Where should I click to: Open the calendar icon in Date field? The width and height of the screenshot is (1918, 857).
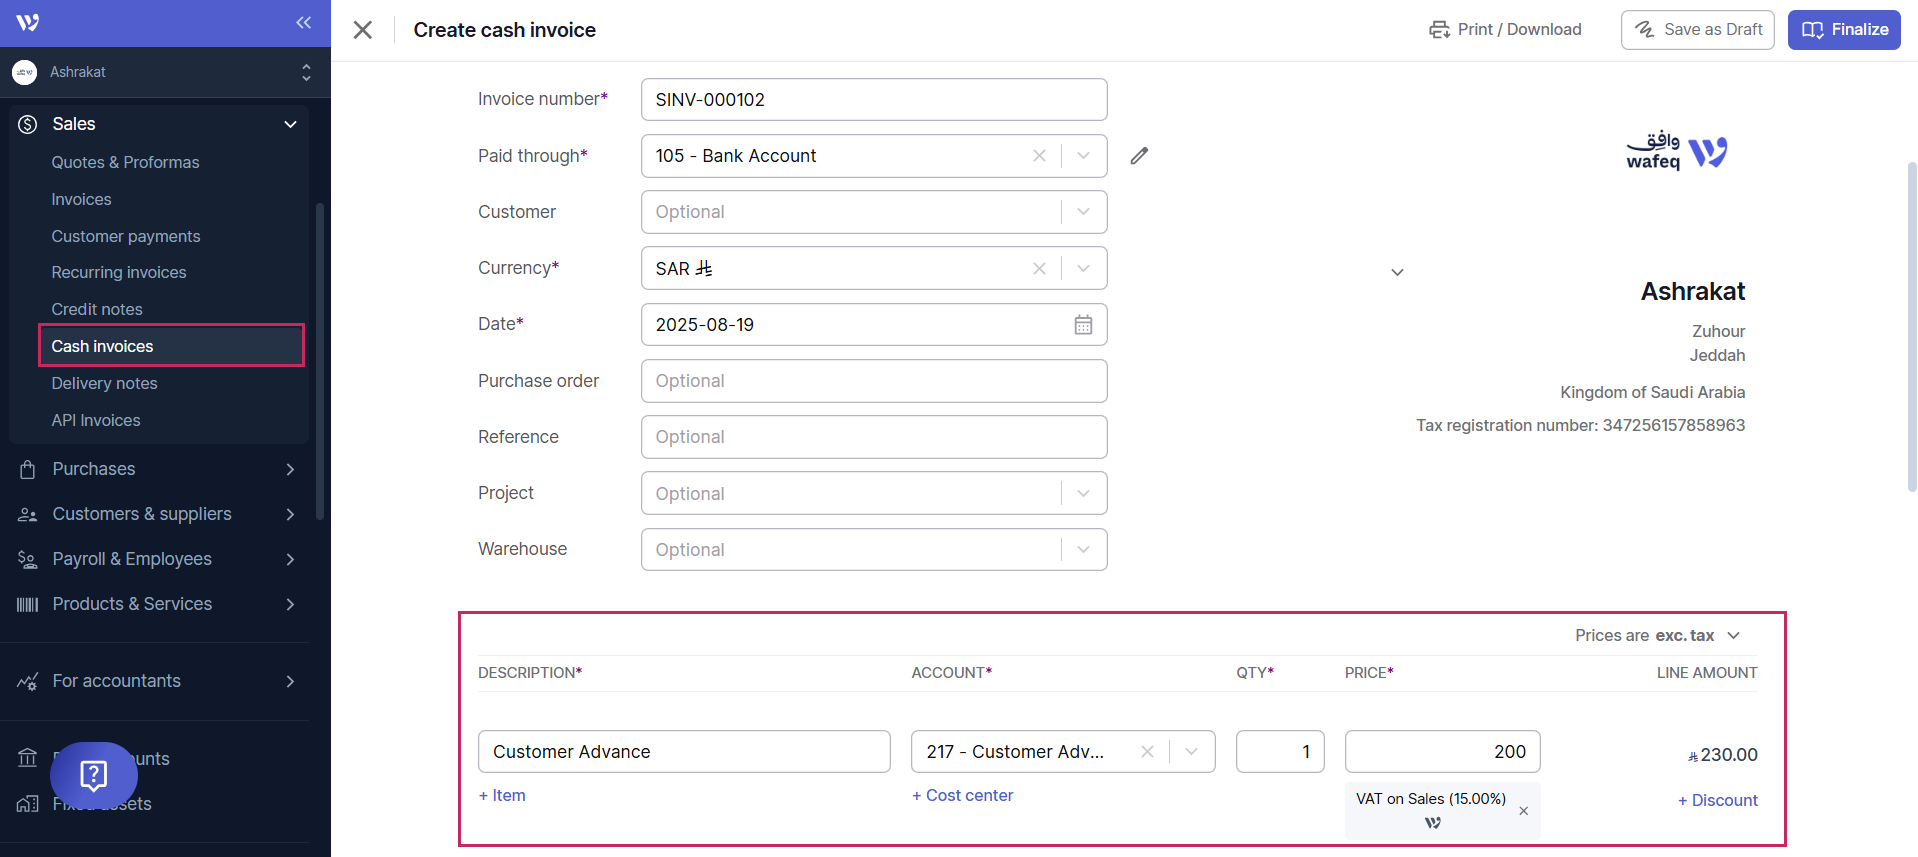pyautogui.click(x=1083, y=325)
